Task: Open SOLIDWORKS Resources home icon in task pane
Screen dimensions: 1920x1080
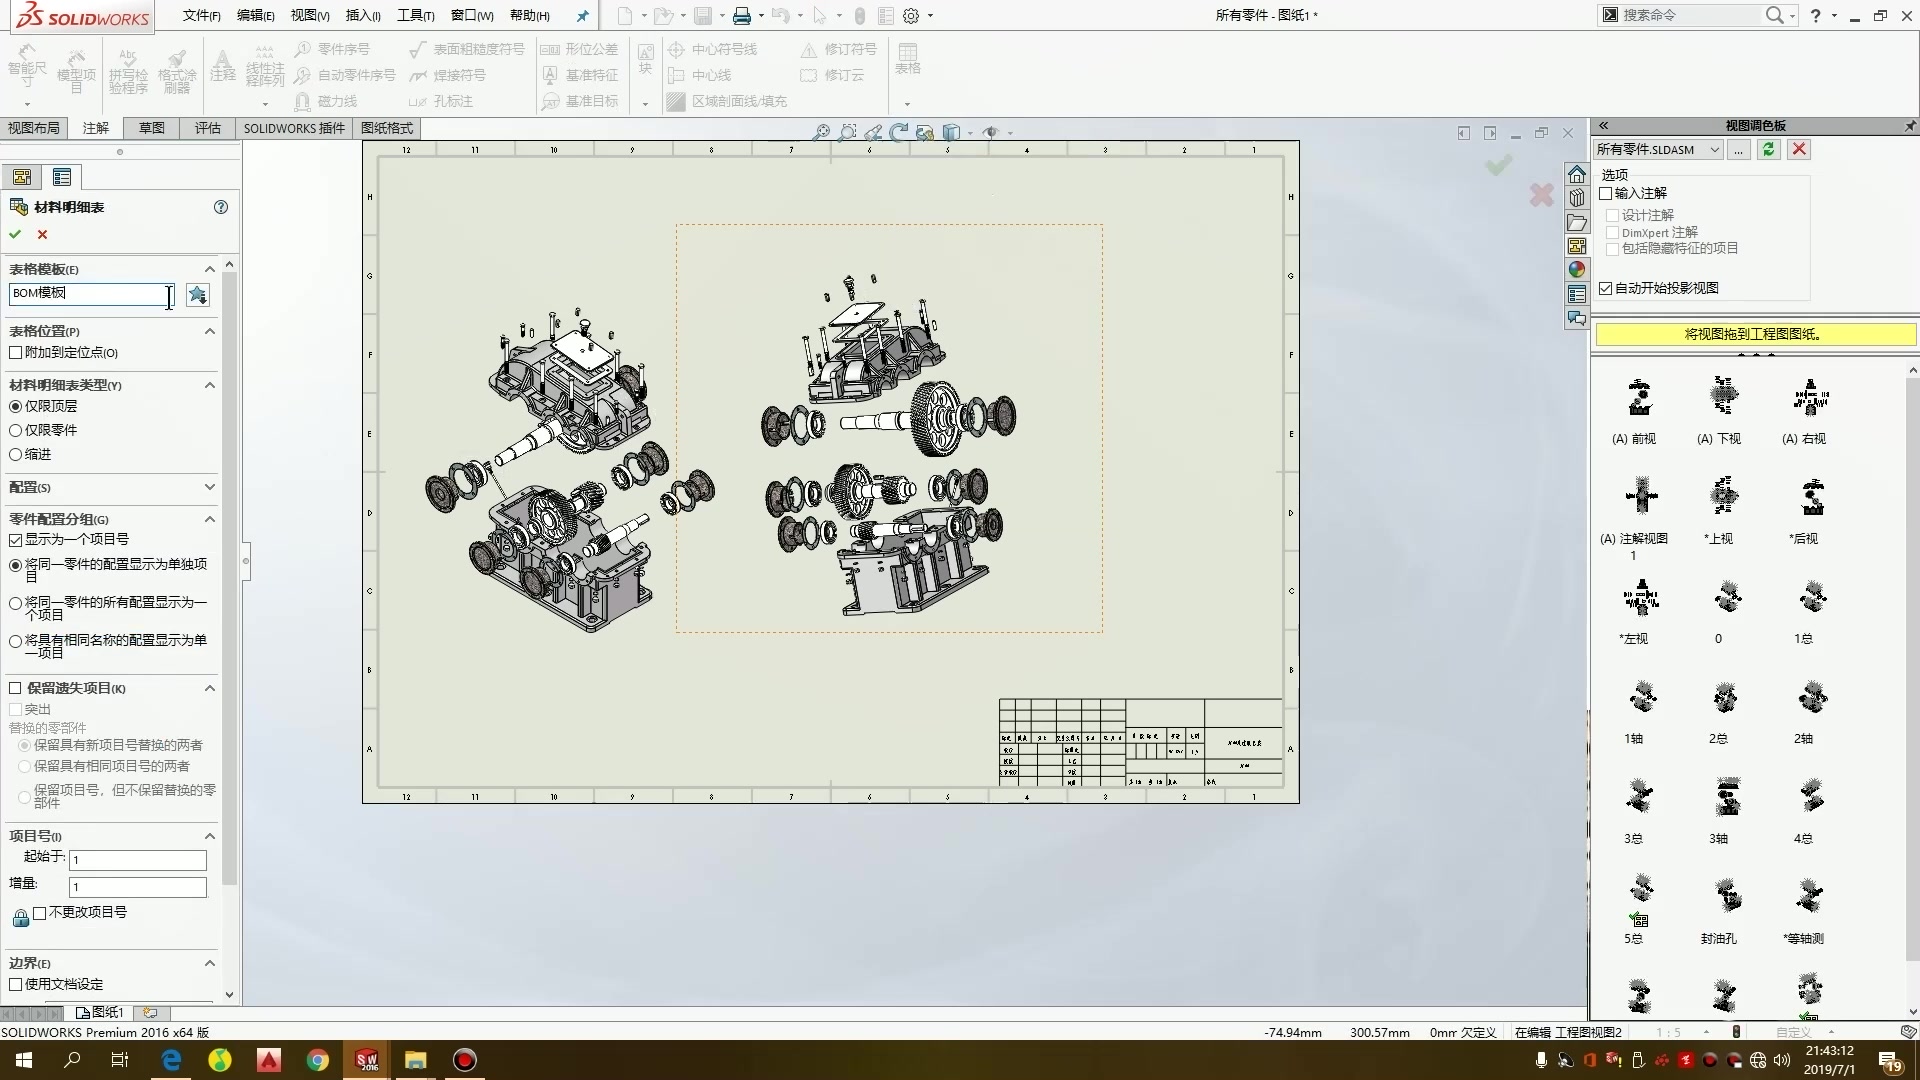Action: click(x=1577, y=174)
